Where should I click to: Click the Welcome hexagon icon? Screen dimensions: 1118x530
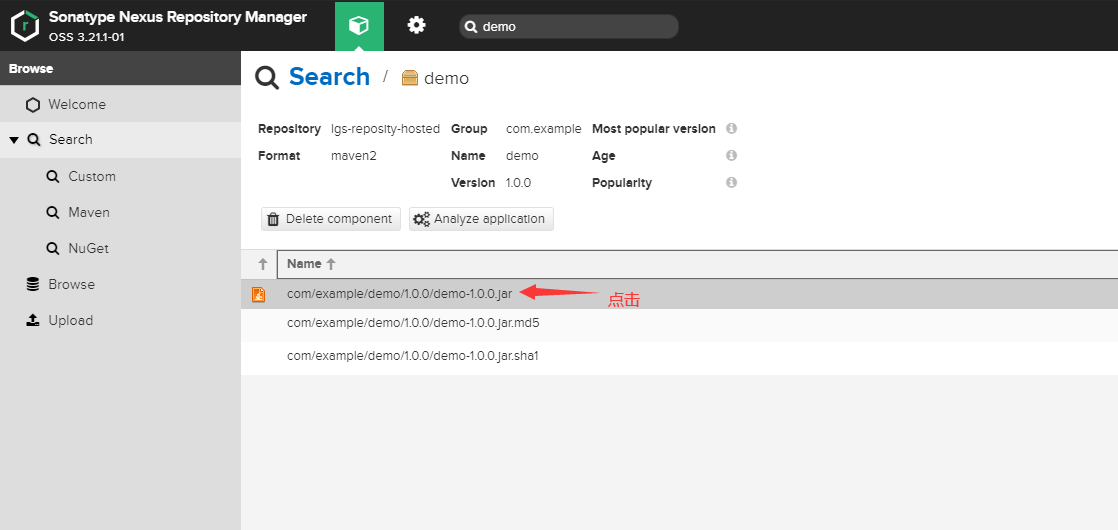[33, 105]
